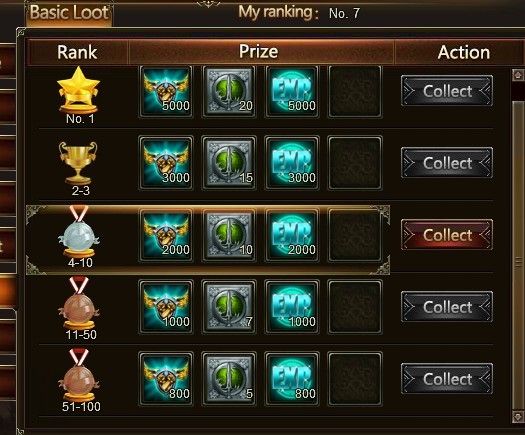Click the silver medal for ranks 4-10
Viewport: 525px width, 435px height.
79,233
